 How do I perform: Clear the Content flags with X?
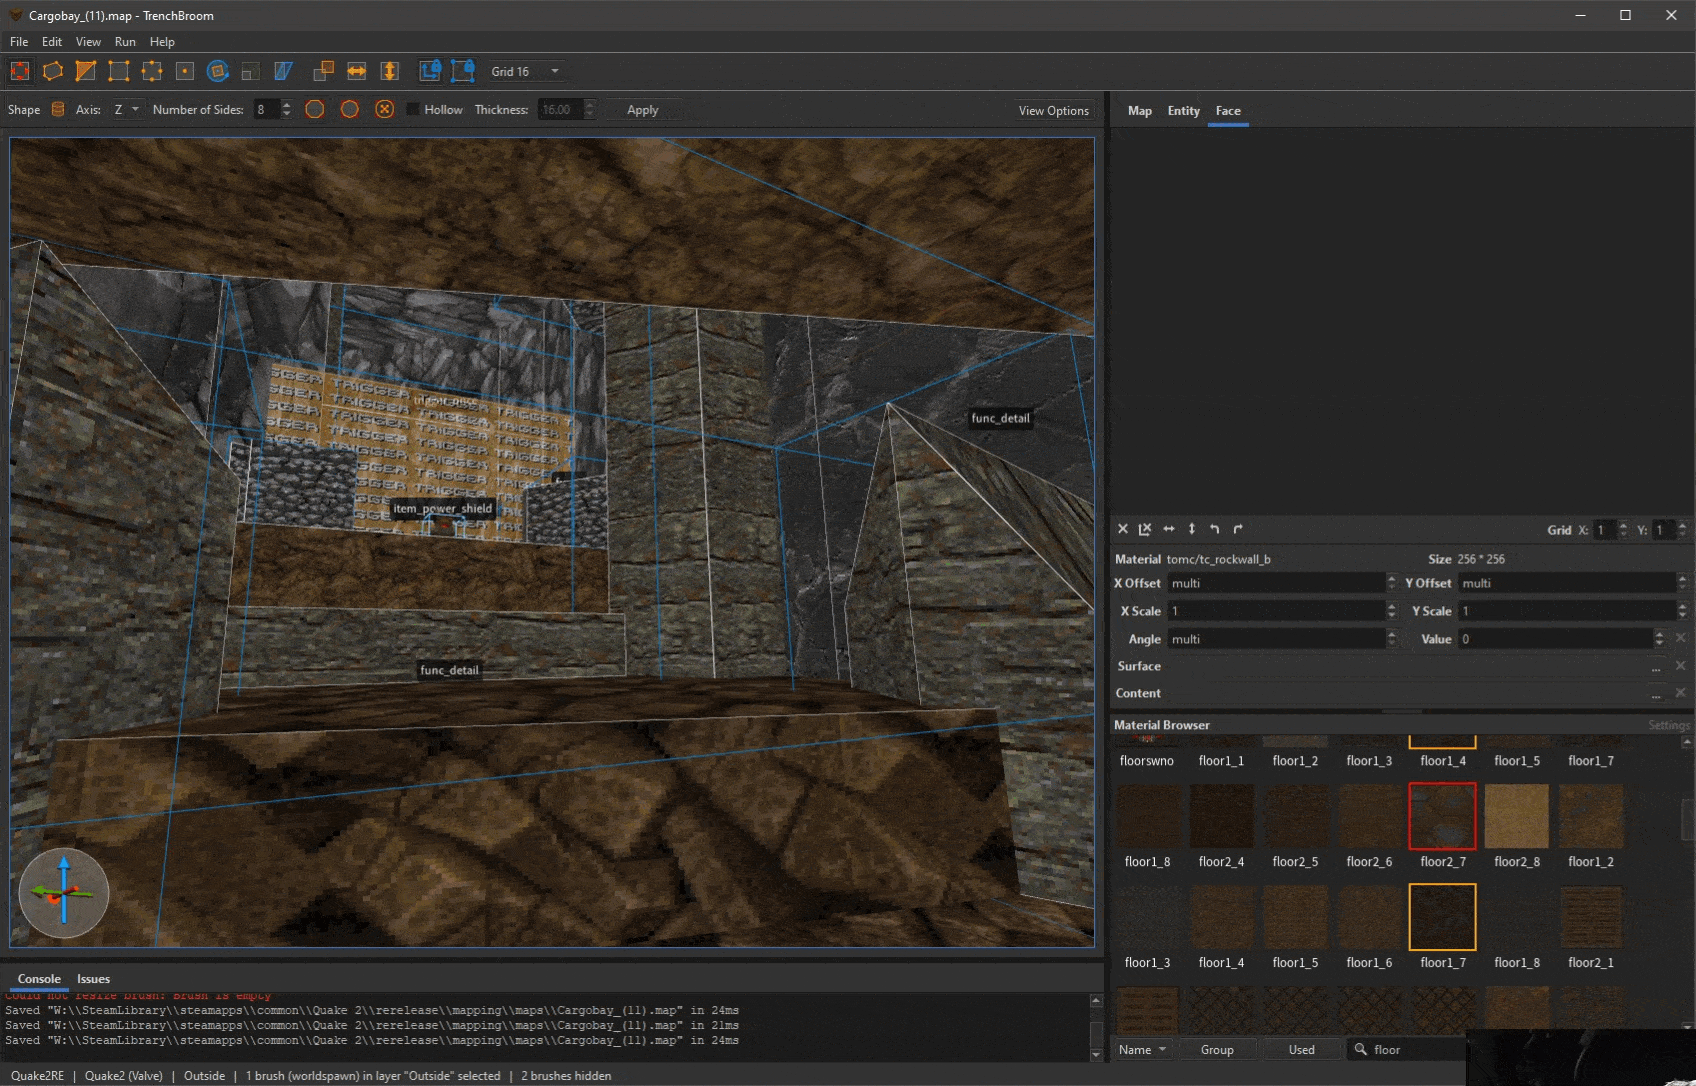(x=1681, y=693)
